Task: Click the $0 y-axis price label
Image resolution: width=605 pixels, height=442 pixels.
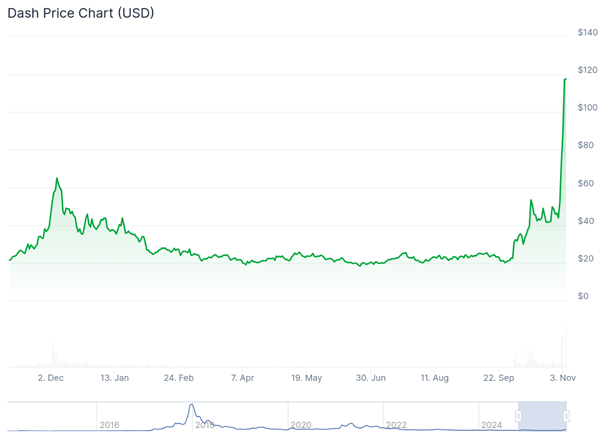Action: click(583, 296)
